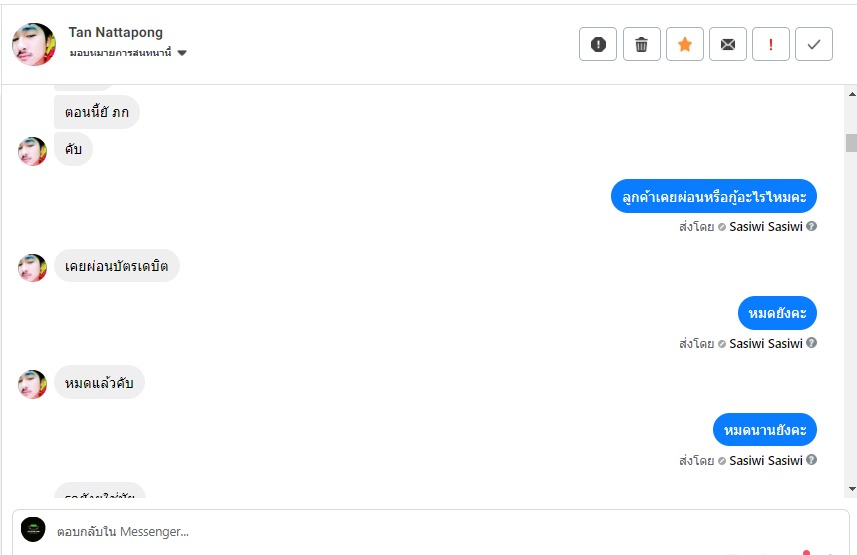
Task: Click help icon under the 'หมดยังคะ' message
Action: tap(812, 343)
